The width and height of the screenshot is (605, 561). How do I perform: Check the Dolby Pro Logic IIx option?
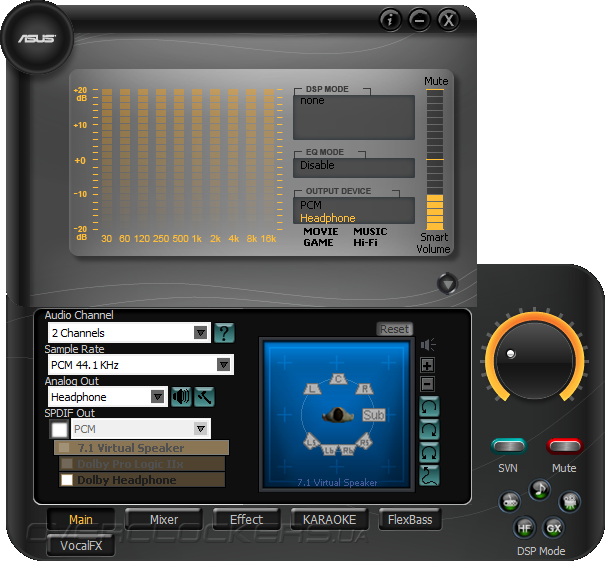pos(67,463)
